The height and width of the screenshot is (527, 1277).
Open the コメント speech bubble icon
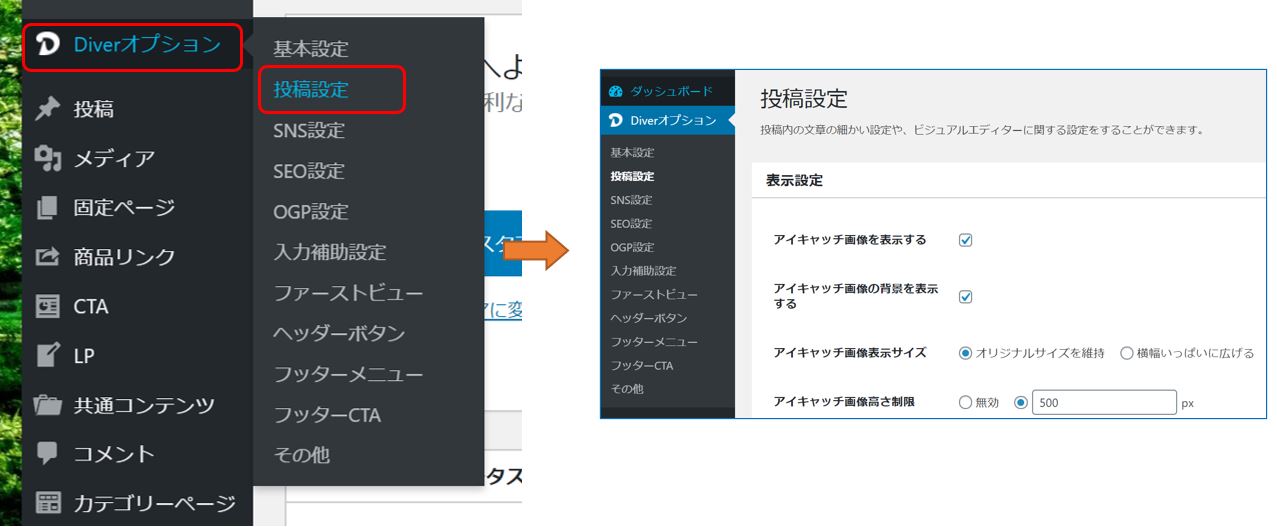coord(47,454)
